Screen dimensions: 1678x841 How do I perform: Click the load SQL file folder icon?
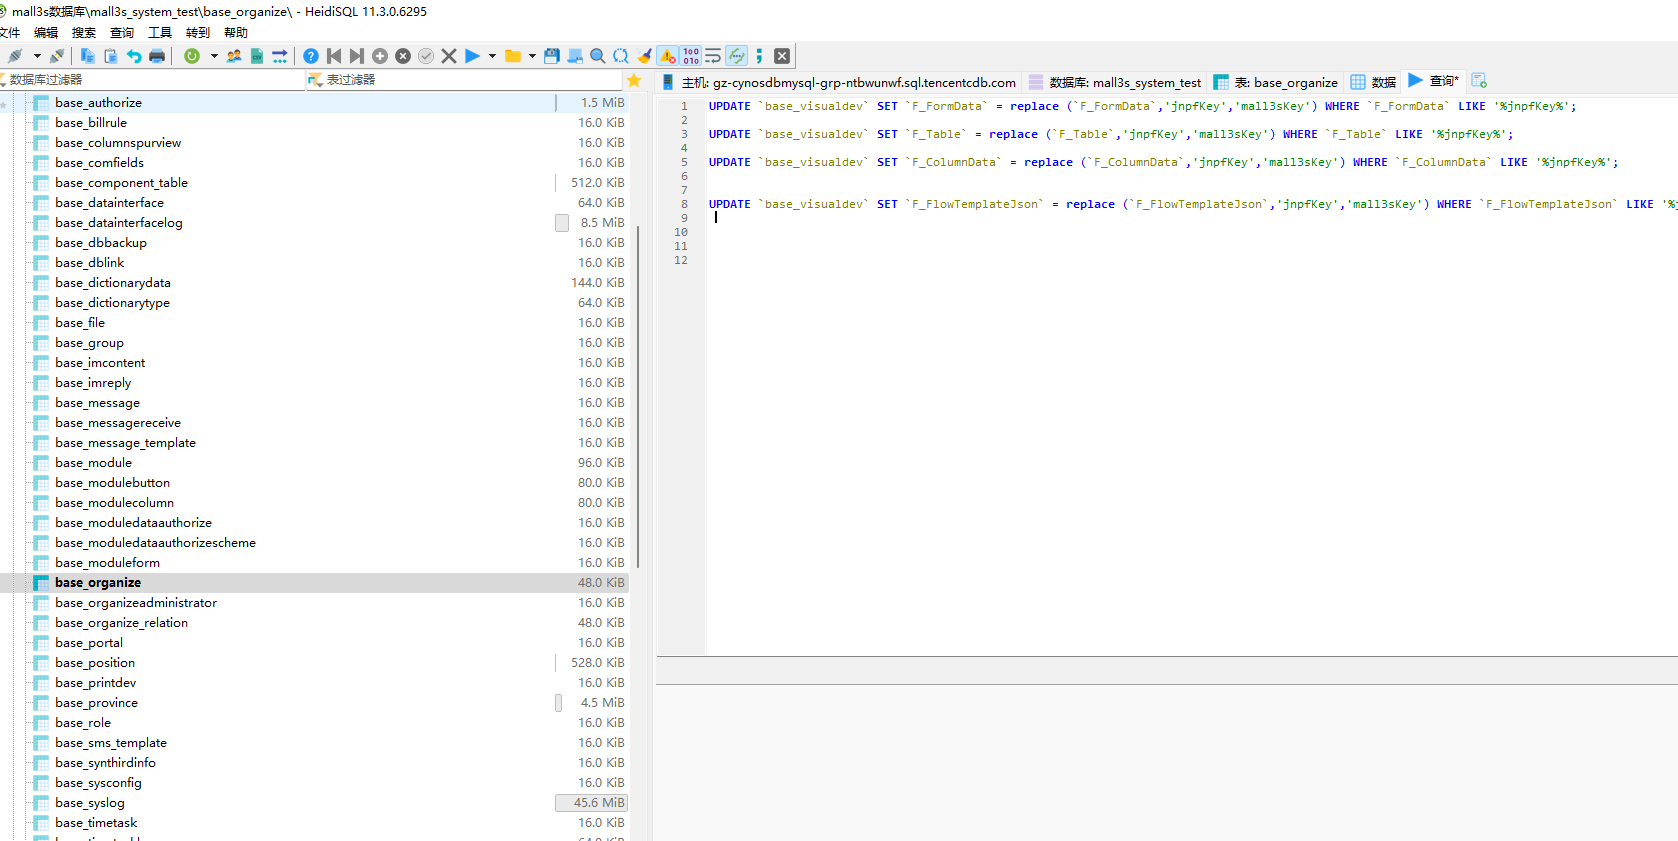point(513,56)
